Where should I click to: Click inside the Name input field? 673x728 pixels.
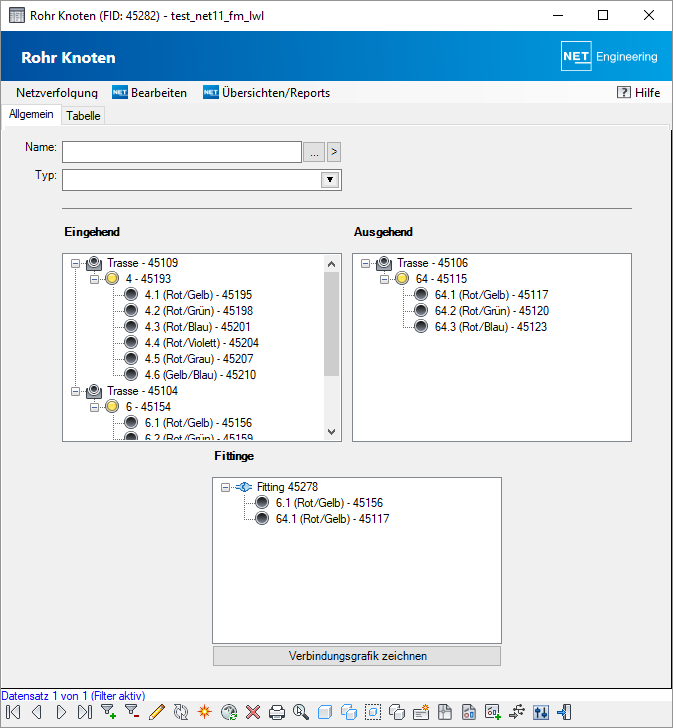[181, 152]
